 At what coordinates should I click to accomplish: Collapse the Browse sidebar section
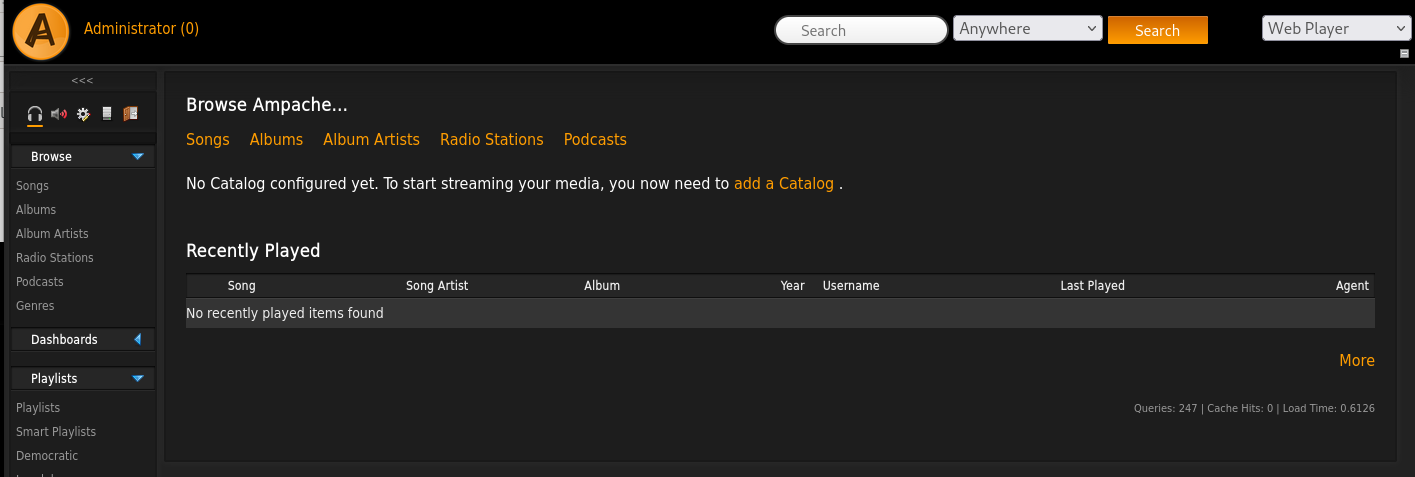tap(137, 157)
